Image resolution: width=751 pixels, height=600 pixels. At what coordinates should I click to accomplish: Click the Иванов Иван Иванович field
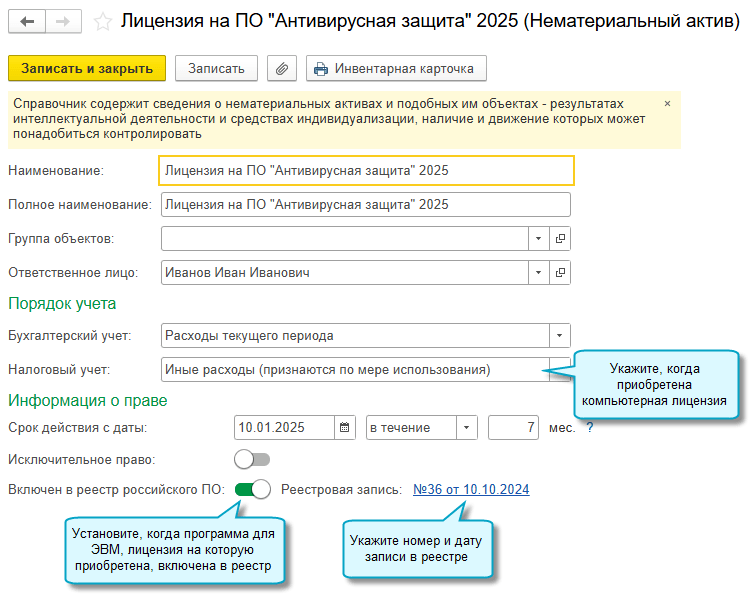tap(345, 272)
